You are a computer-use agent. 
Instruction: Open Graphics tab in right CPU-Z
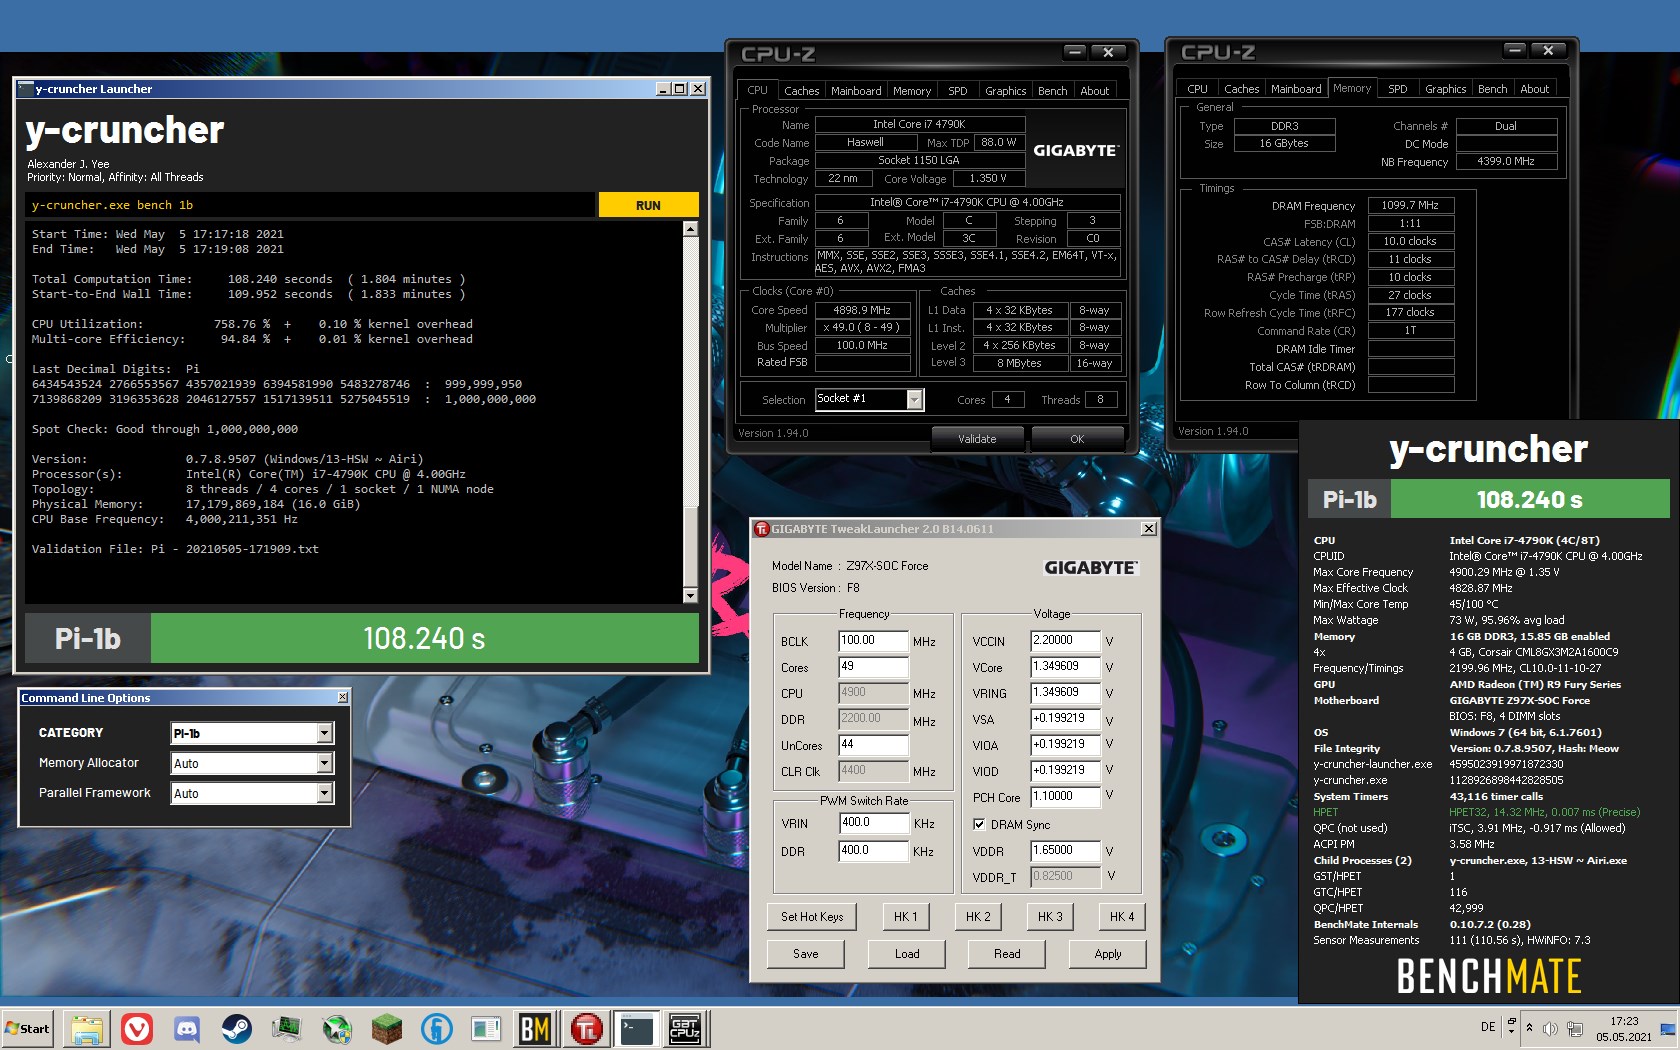click(1445, 89)
